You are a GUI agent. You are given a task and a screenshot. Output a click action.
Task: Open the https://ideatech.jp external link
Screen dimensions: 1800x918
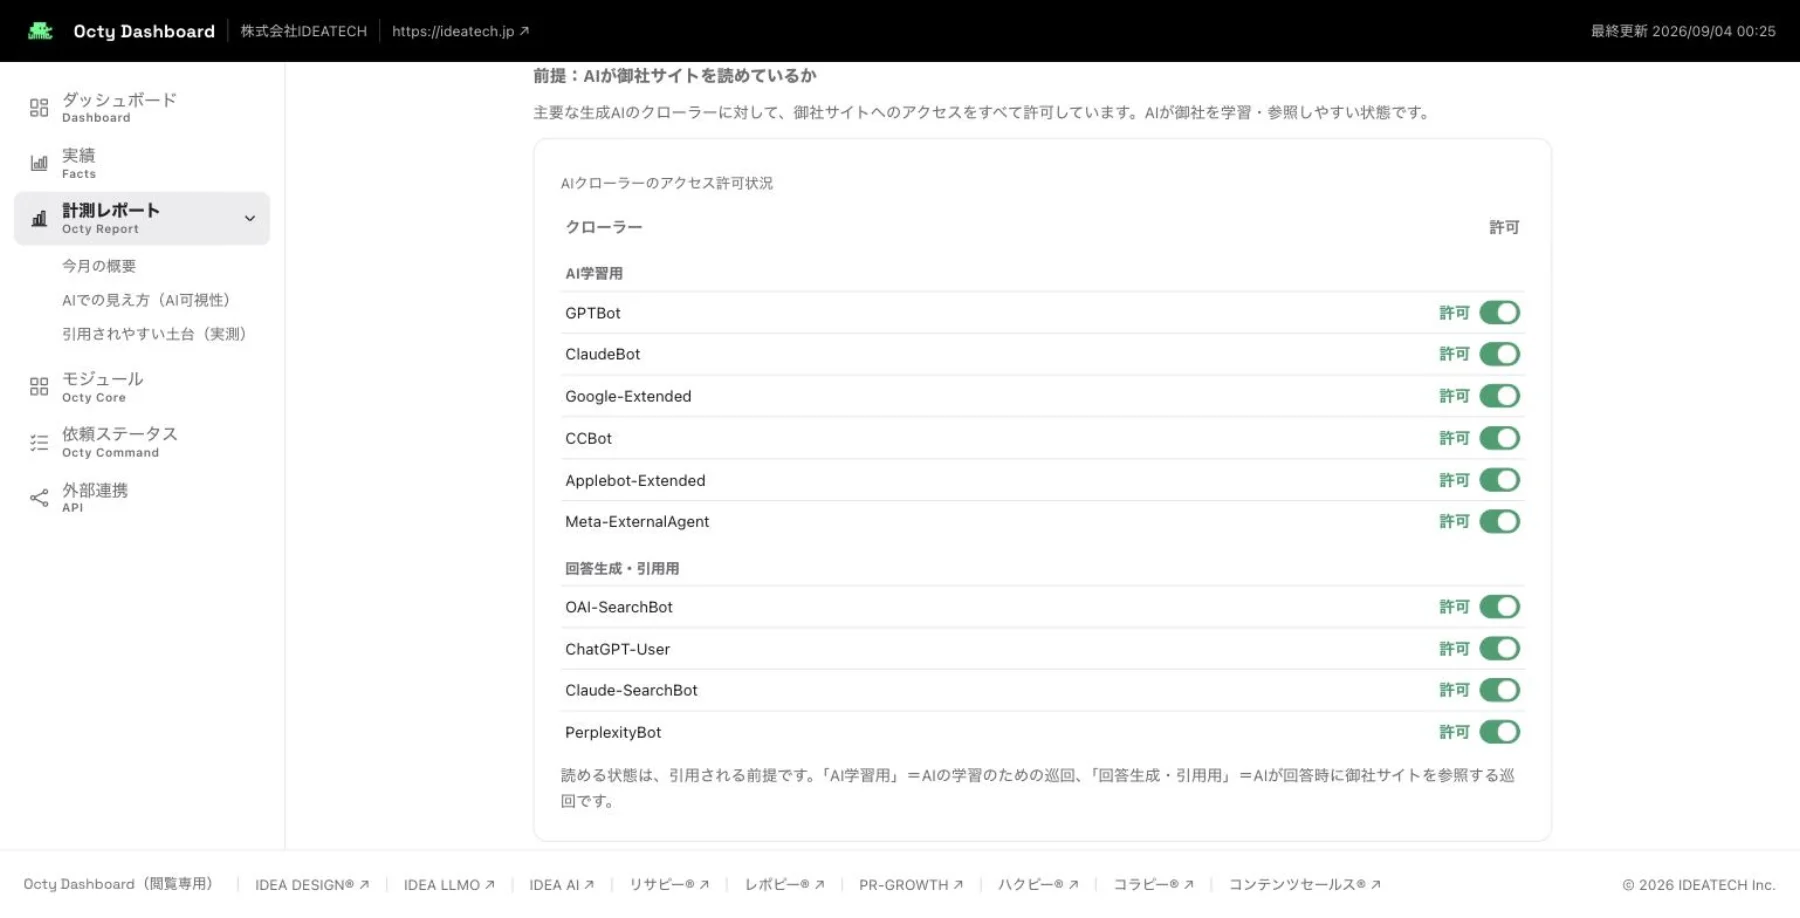460,31
